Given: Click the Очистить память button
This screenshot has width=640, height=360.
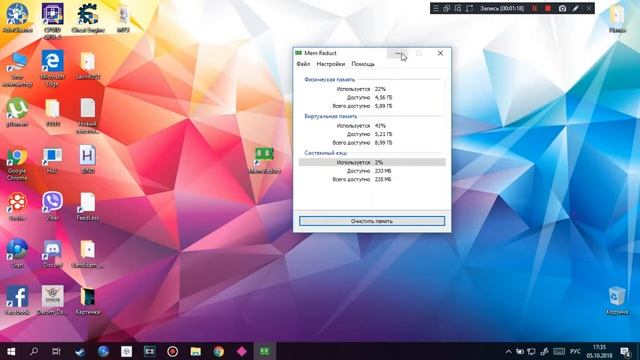Looking at the screenshot, I should coord(372,221).
